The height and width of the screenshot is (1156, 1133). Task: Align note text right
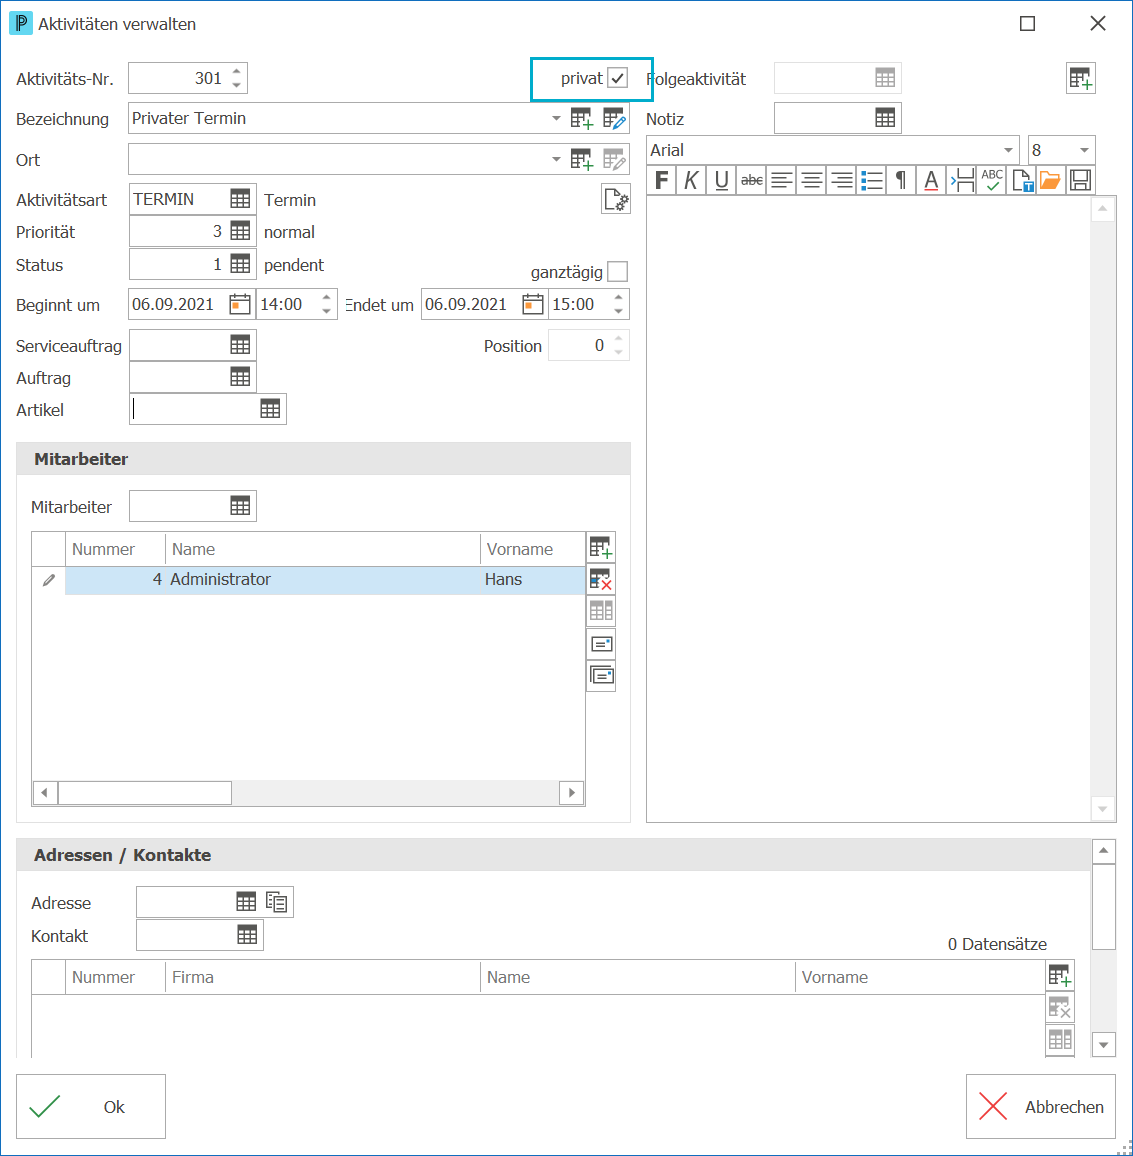point(841,180)
